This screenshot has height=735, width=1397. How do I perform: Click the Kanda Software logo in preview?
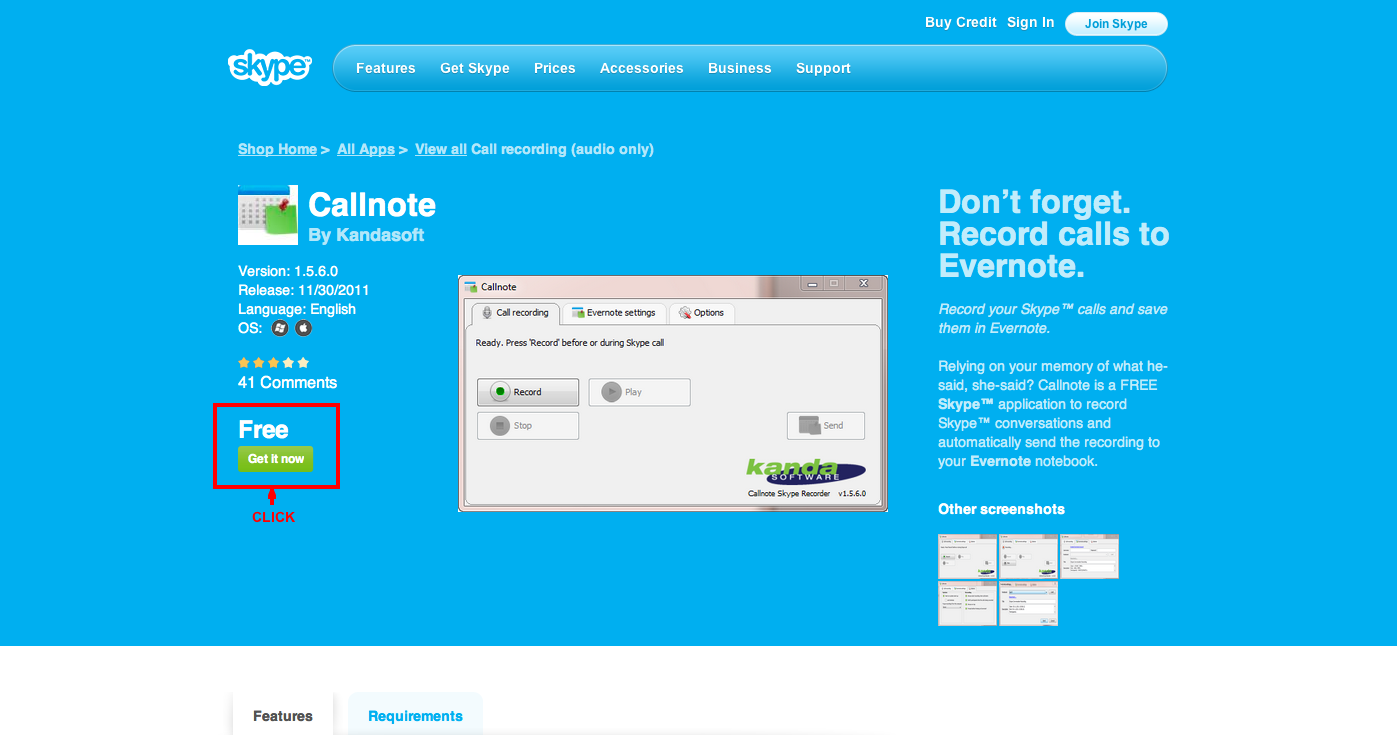(806, 471)
